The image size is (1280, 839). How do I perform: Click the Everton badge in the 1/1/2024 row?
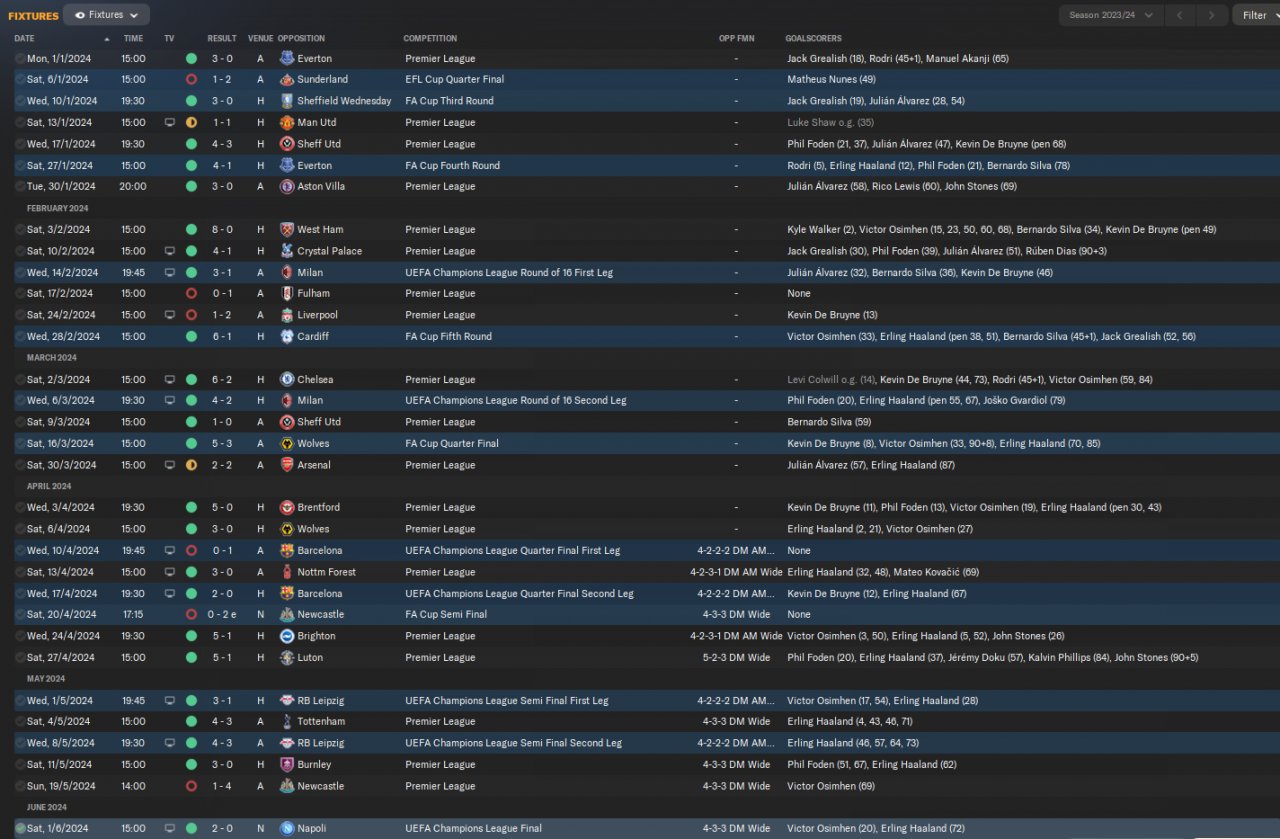click(x=287, y=59)
